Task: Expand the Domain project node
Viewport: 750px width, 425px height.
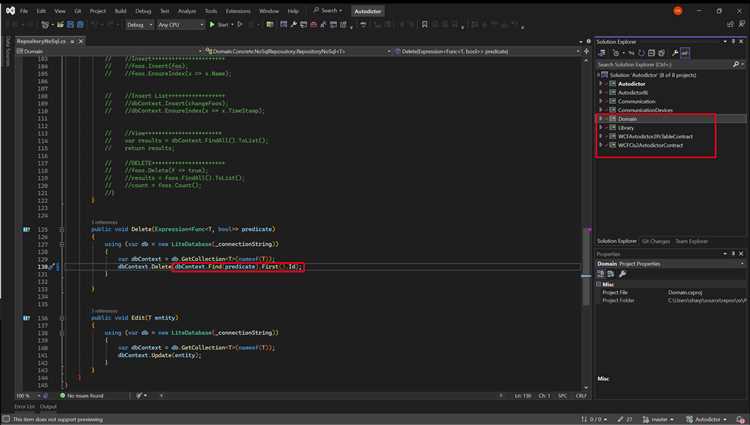Action: pyautogui.click(x=601, y=119)
